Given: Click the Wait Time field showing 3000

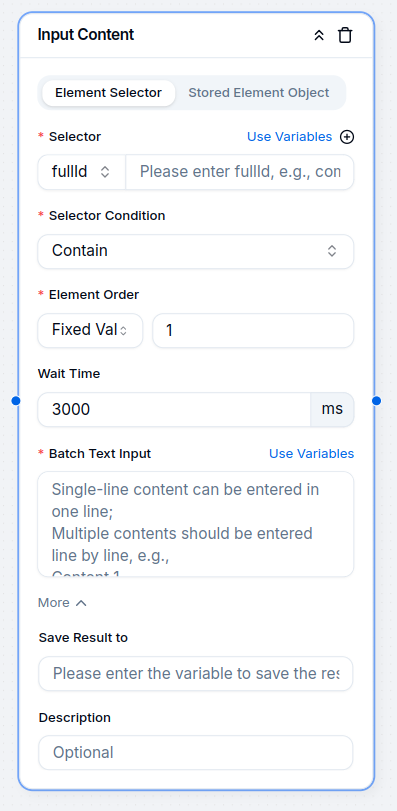Looking at the screenshot, I should 174,410.
